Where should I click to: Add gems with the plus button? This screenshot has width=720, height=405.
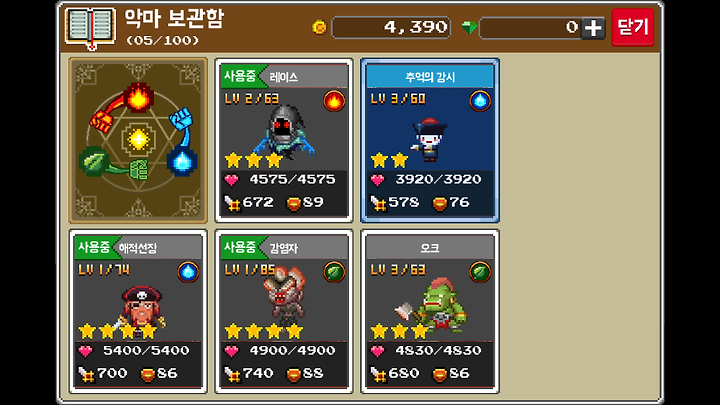[x=593, y=28]
